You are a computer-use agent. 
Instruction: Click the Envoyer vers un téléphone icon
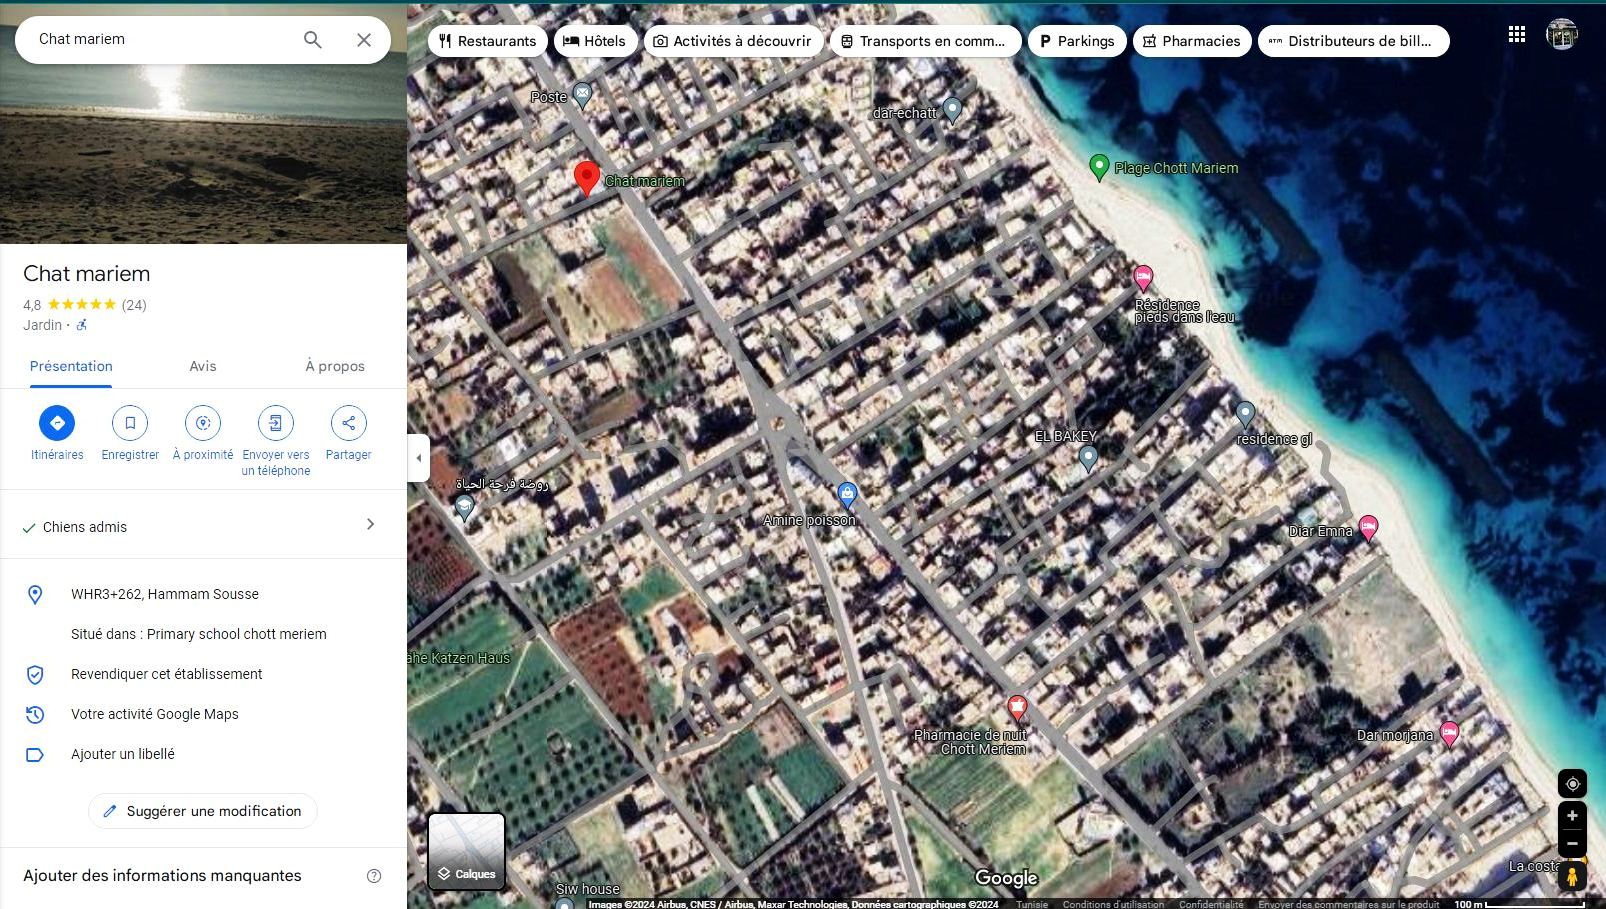[x=276, y=423]
